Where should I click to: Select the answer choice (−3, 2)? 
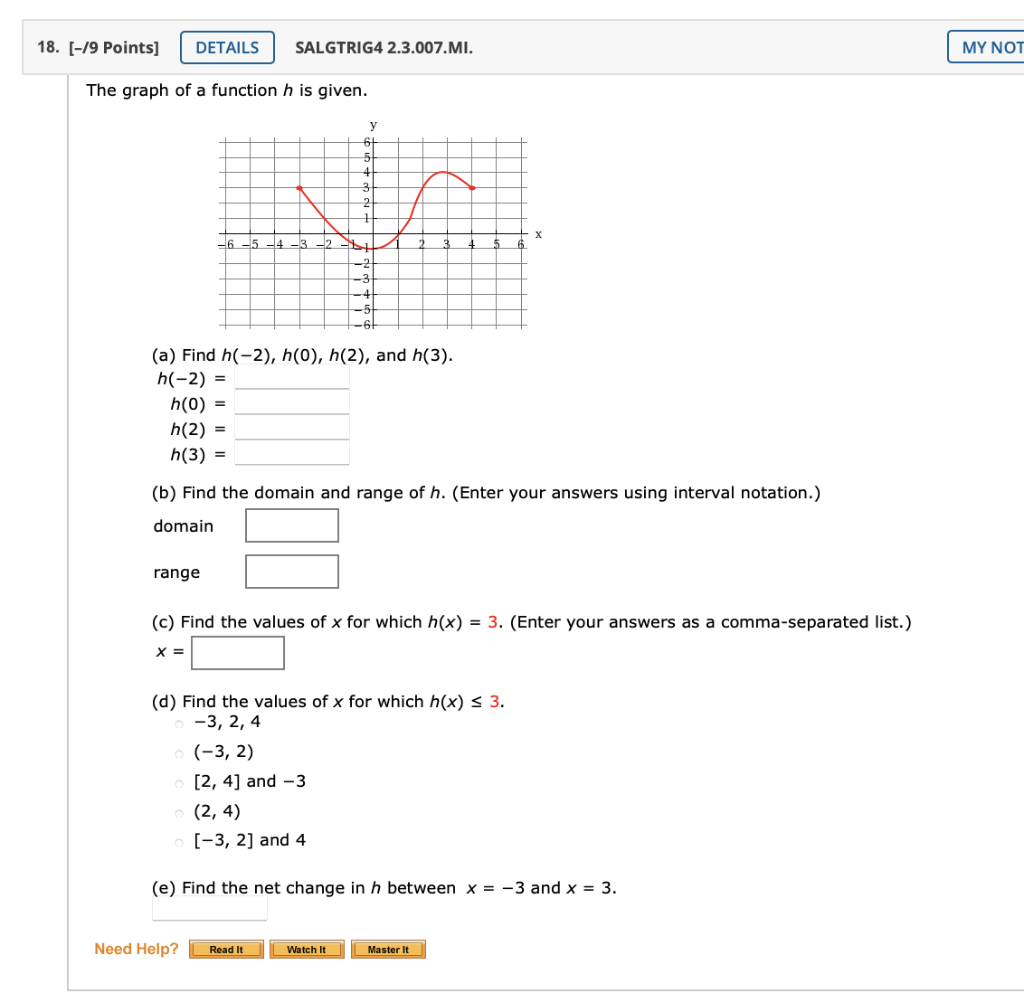178,751
